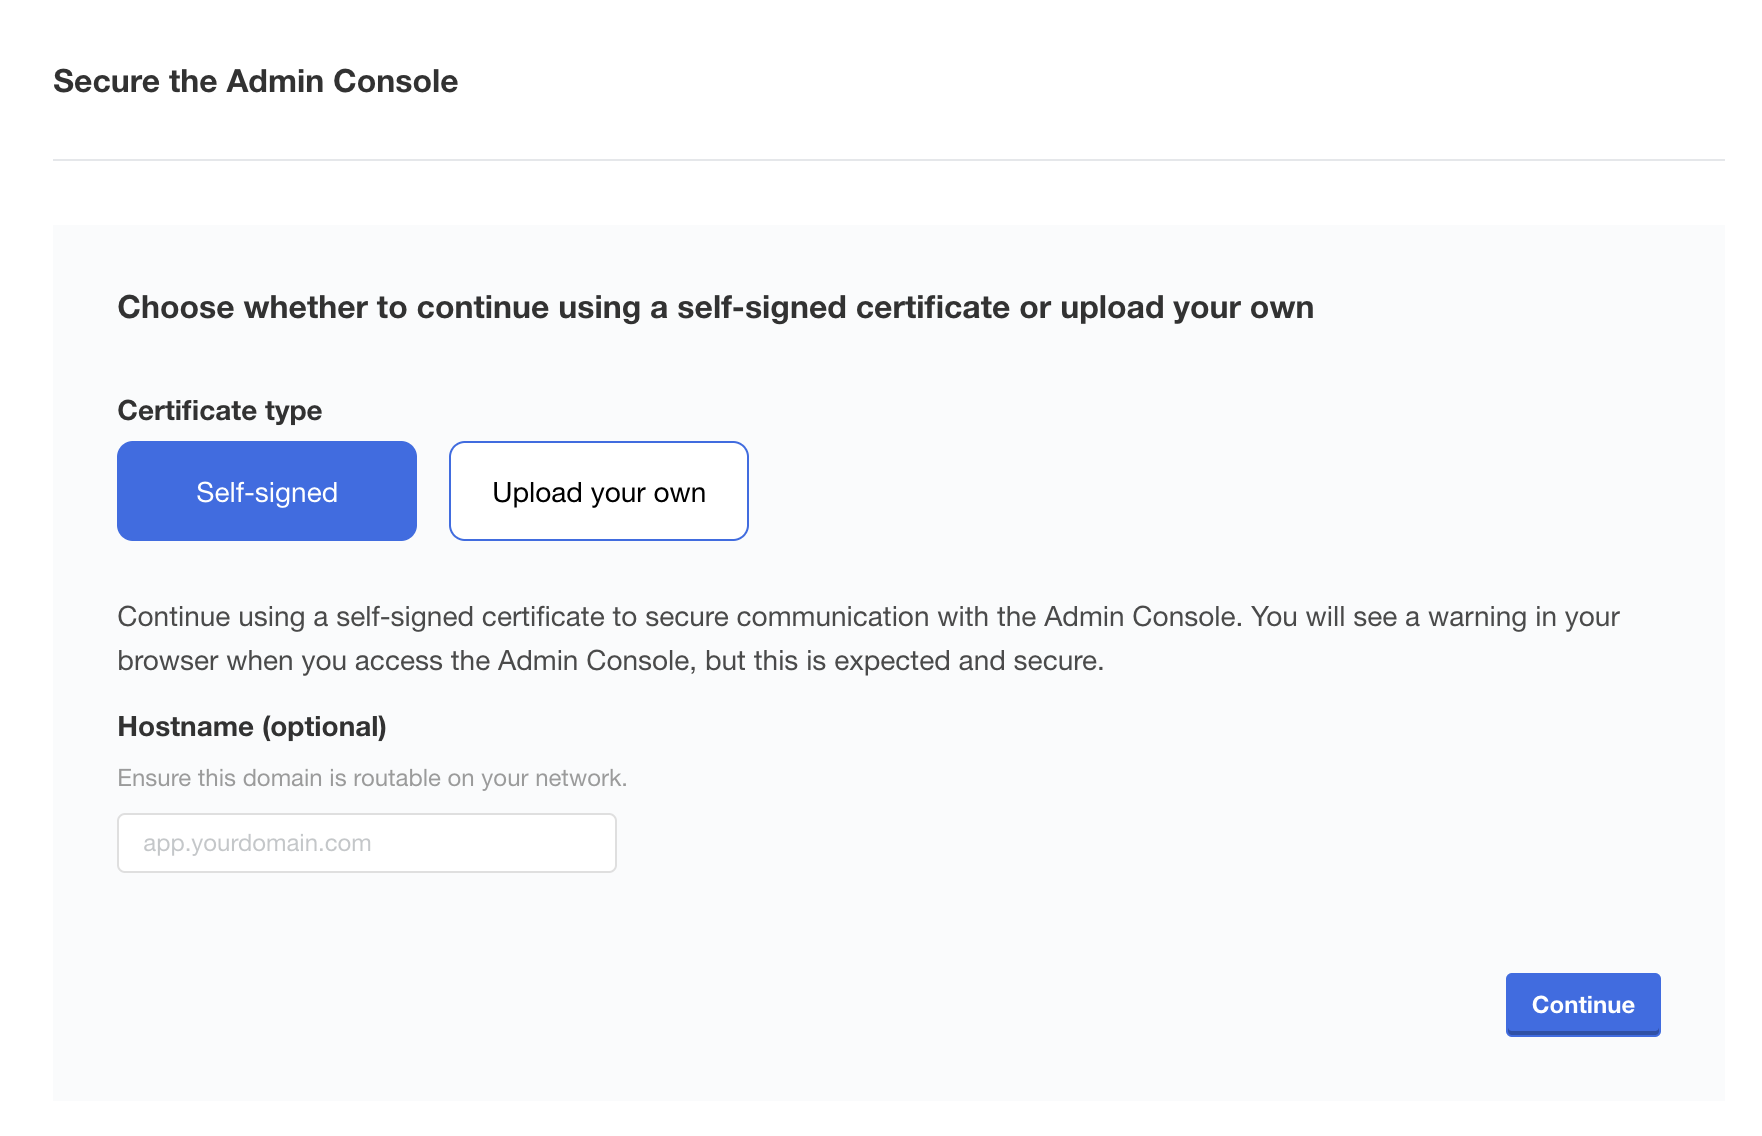Click the app.yourdomain.com placeholder text box

tap(367, 843)
